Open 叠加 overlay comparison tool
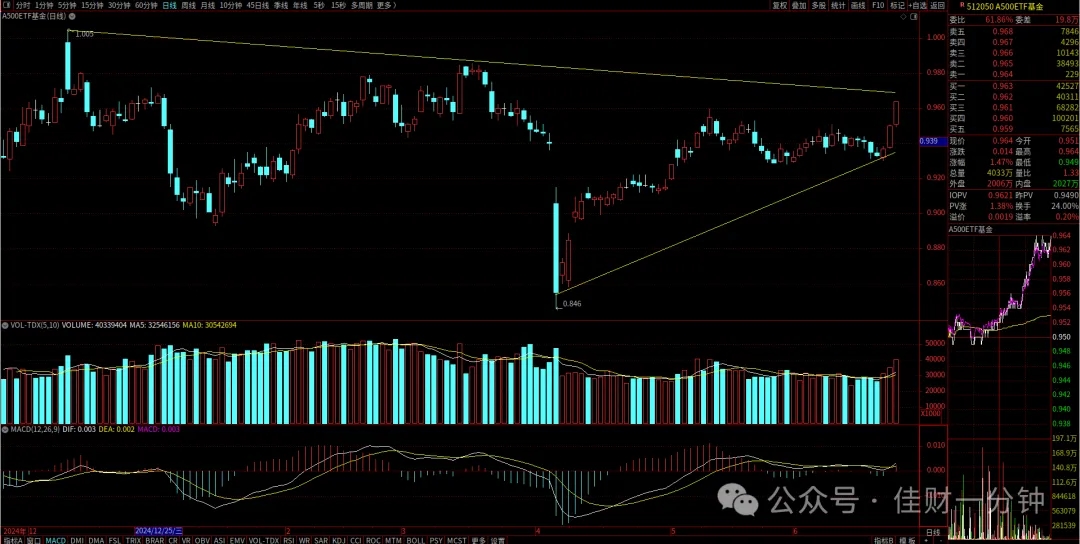This screenshot has height=544, width=1080. point(799,5)
